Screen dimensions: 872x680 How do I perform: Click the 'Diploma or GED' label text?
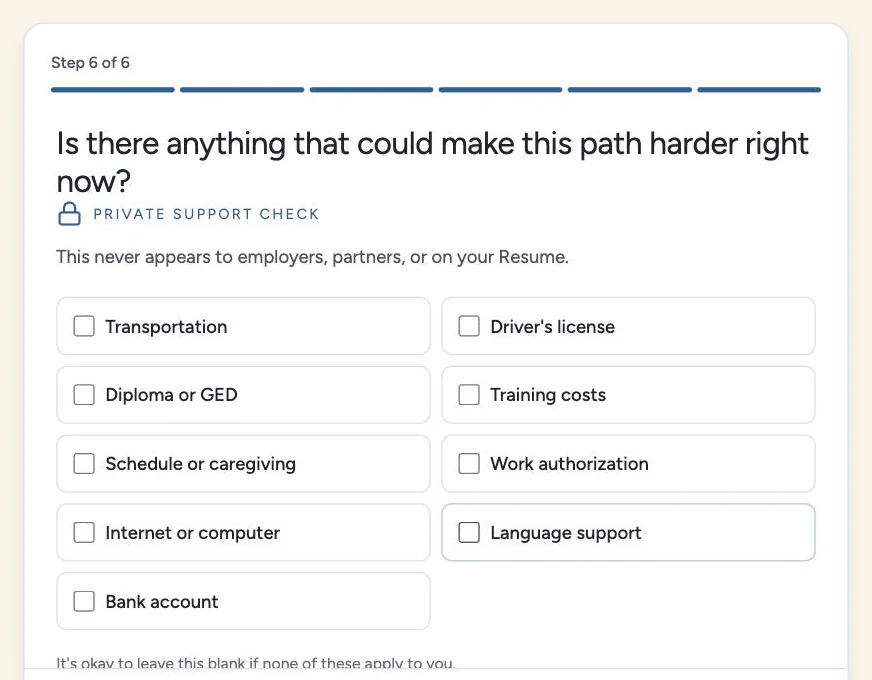pyautogui.click(x=172, y=395)
